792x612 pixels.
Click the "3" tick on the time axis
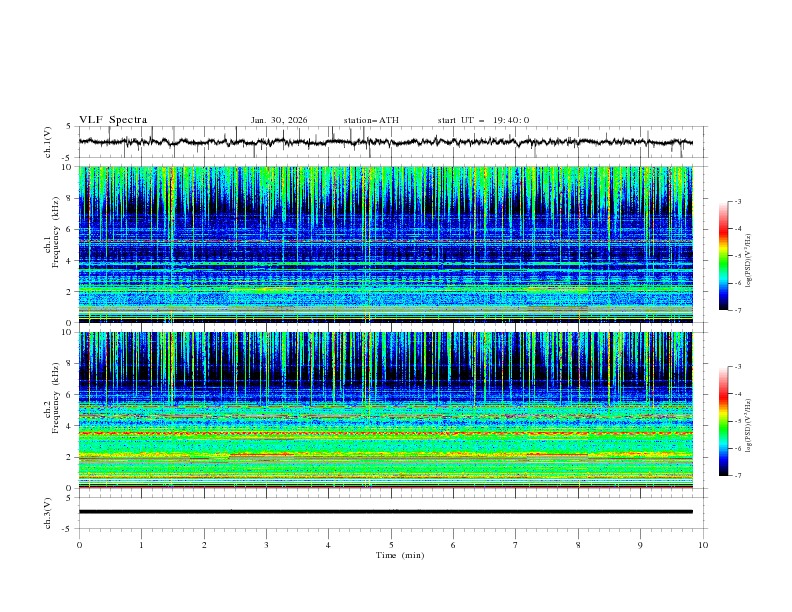[x=266, y=545]
